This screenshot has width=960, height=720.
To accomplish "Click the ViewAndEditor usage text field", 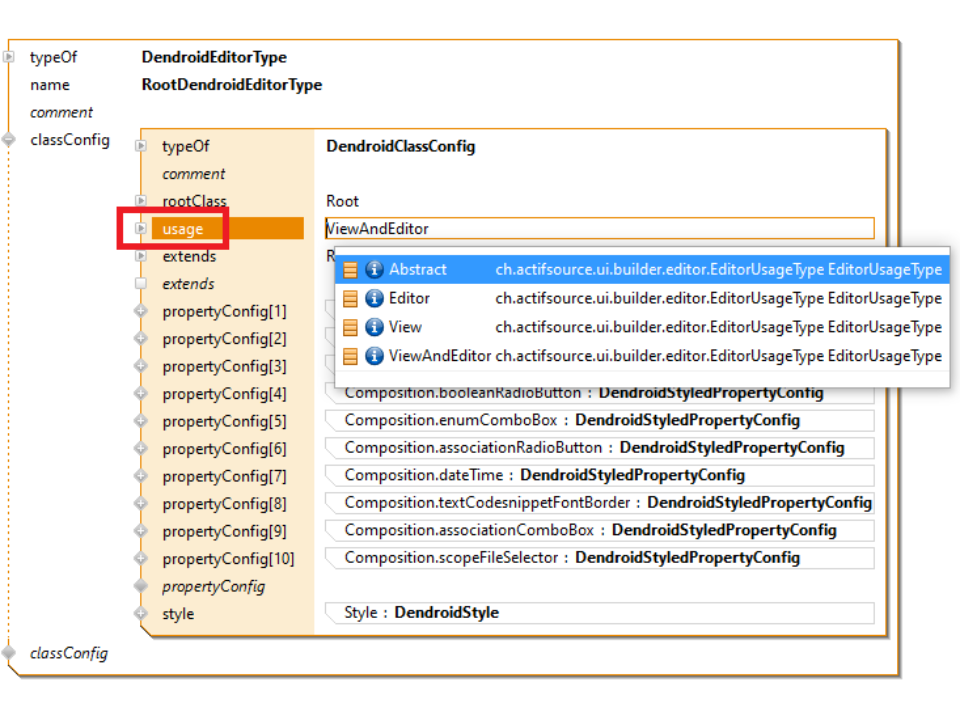I will [598, 229].
